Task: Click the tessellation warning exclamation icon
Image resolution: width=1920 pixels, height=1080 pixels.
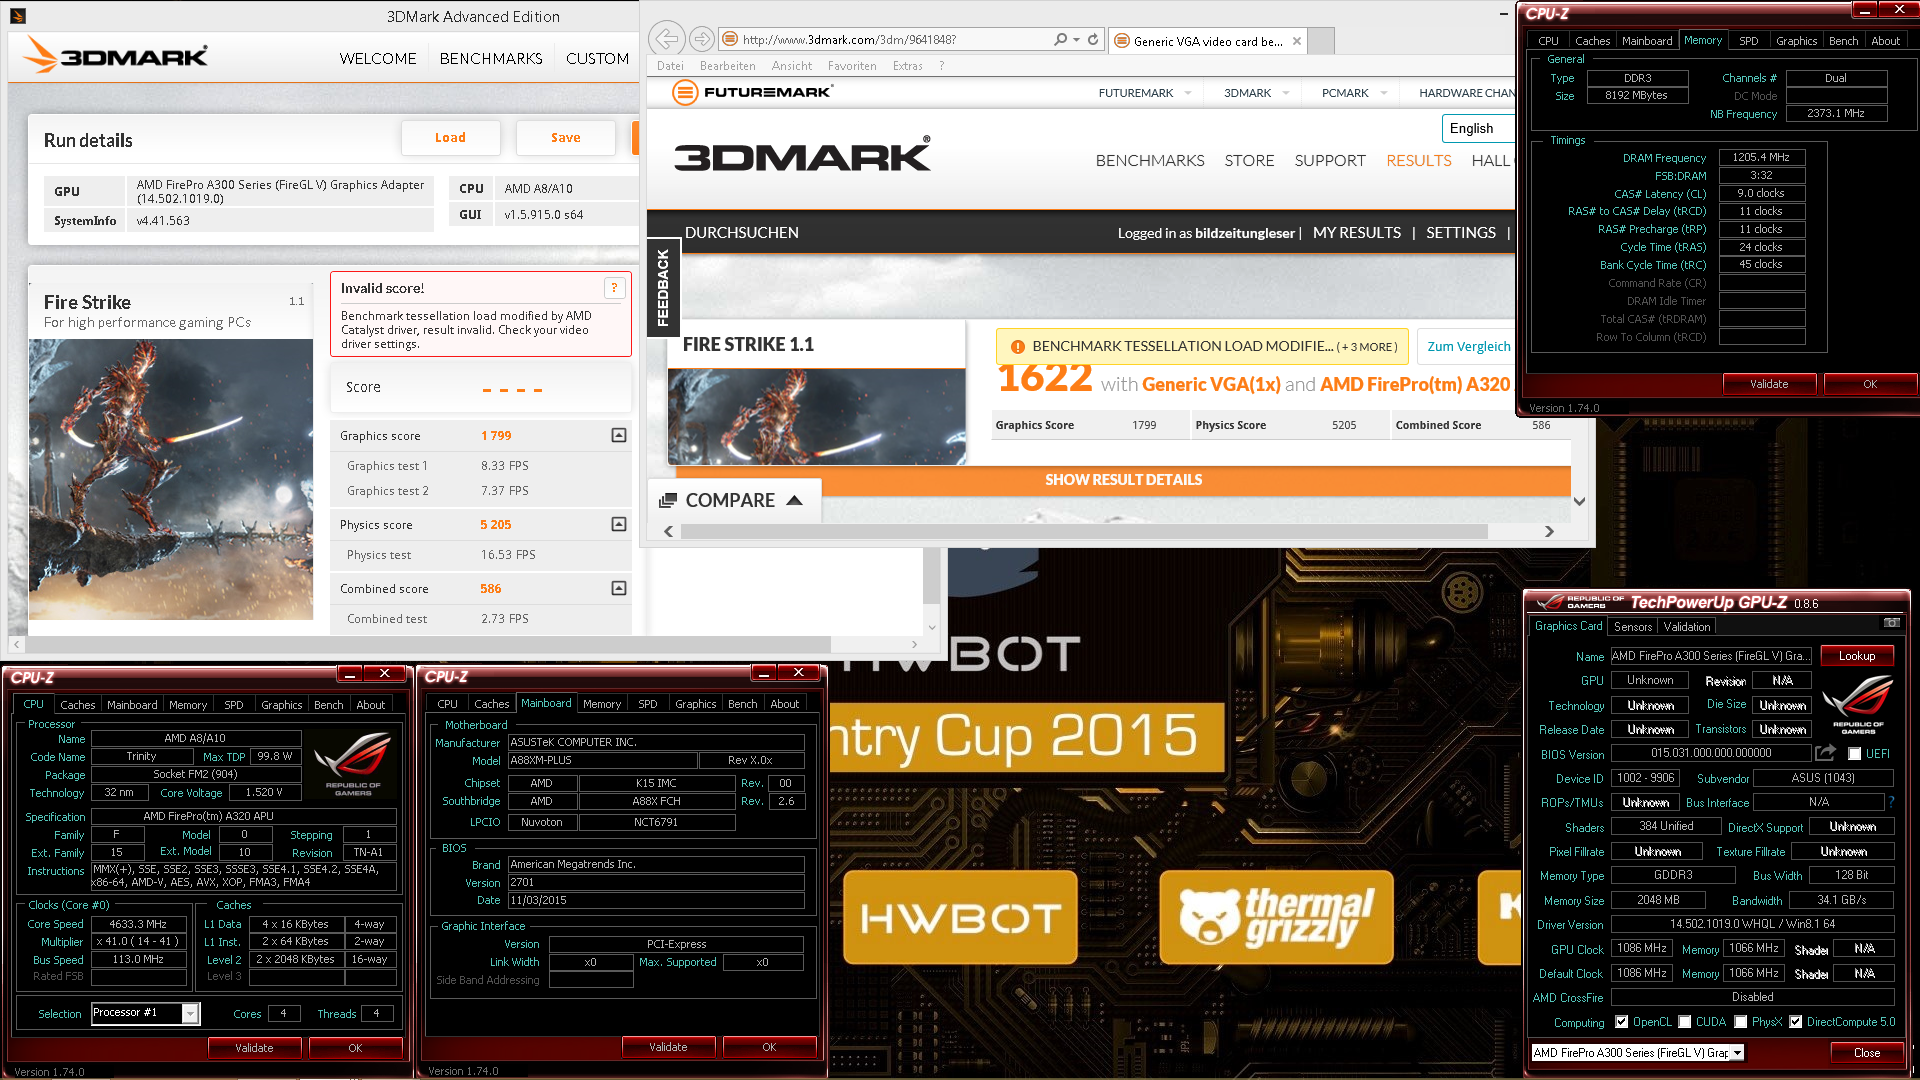Action: point(1017,347)
